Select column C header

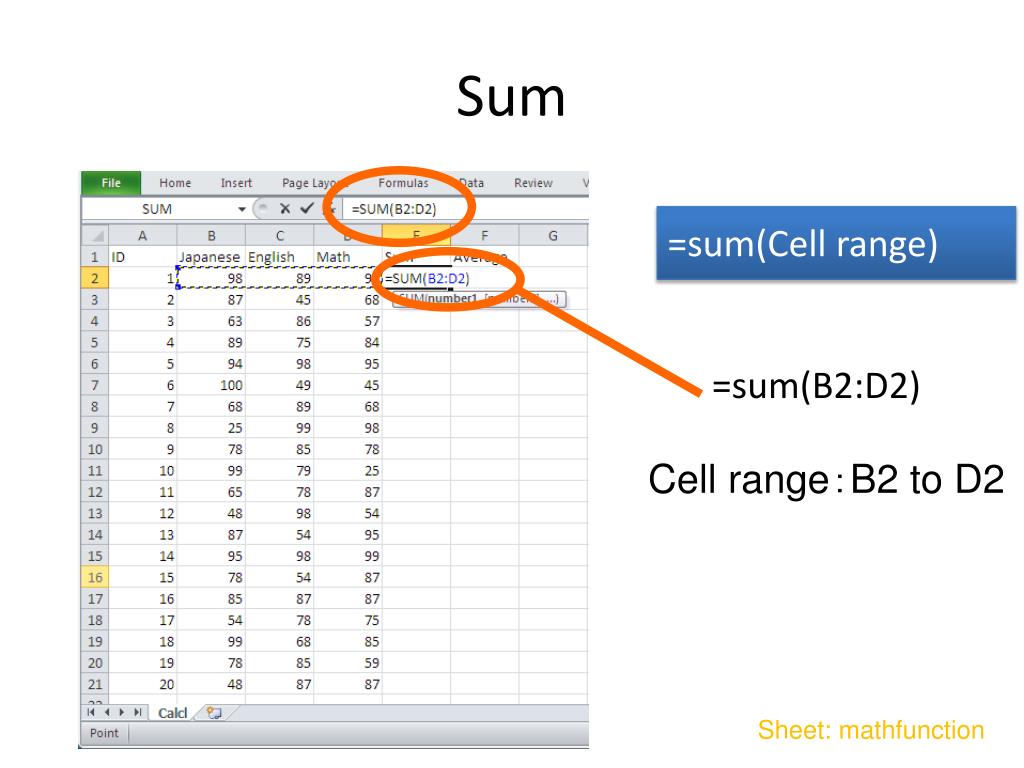(280, 236)
